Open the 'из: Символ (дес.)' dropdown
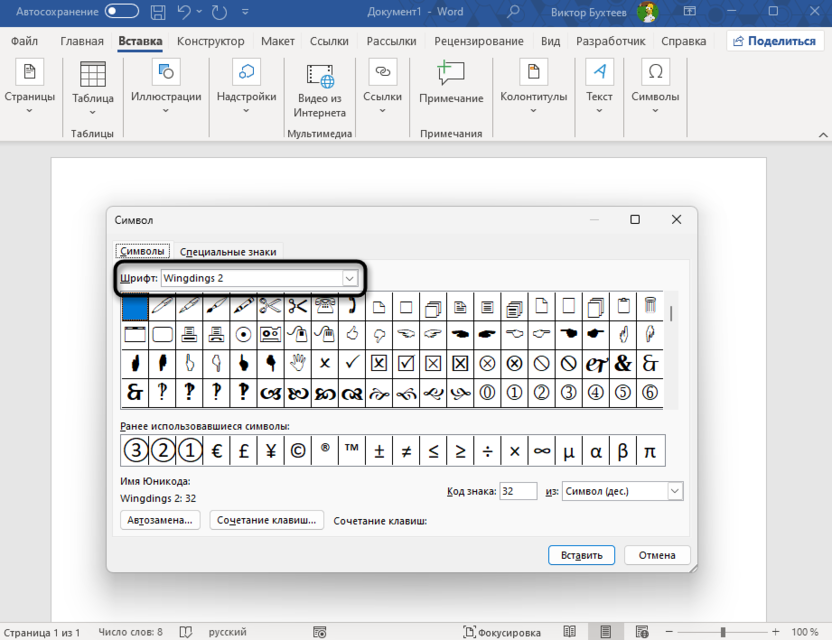The width and height of the screenshot is (832, 640). coord(674,491)
